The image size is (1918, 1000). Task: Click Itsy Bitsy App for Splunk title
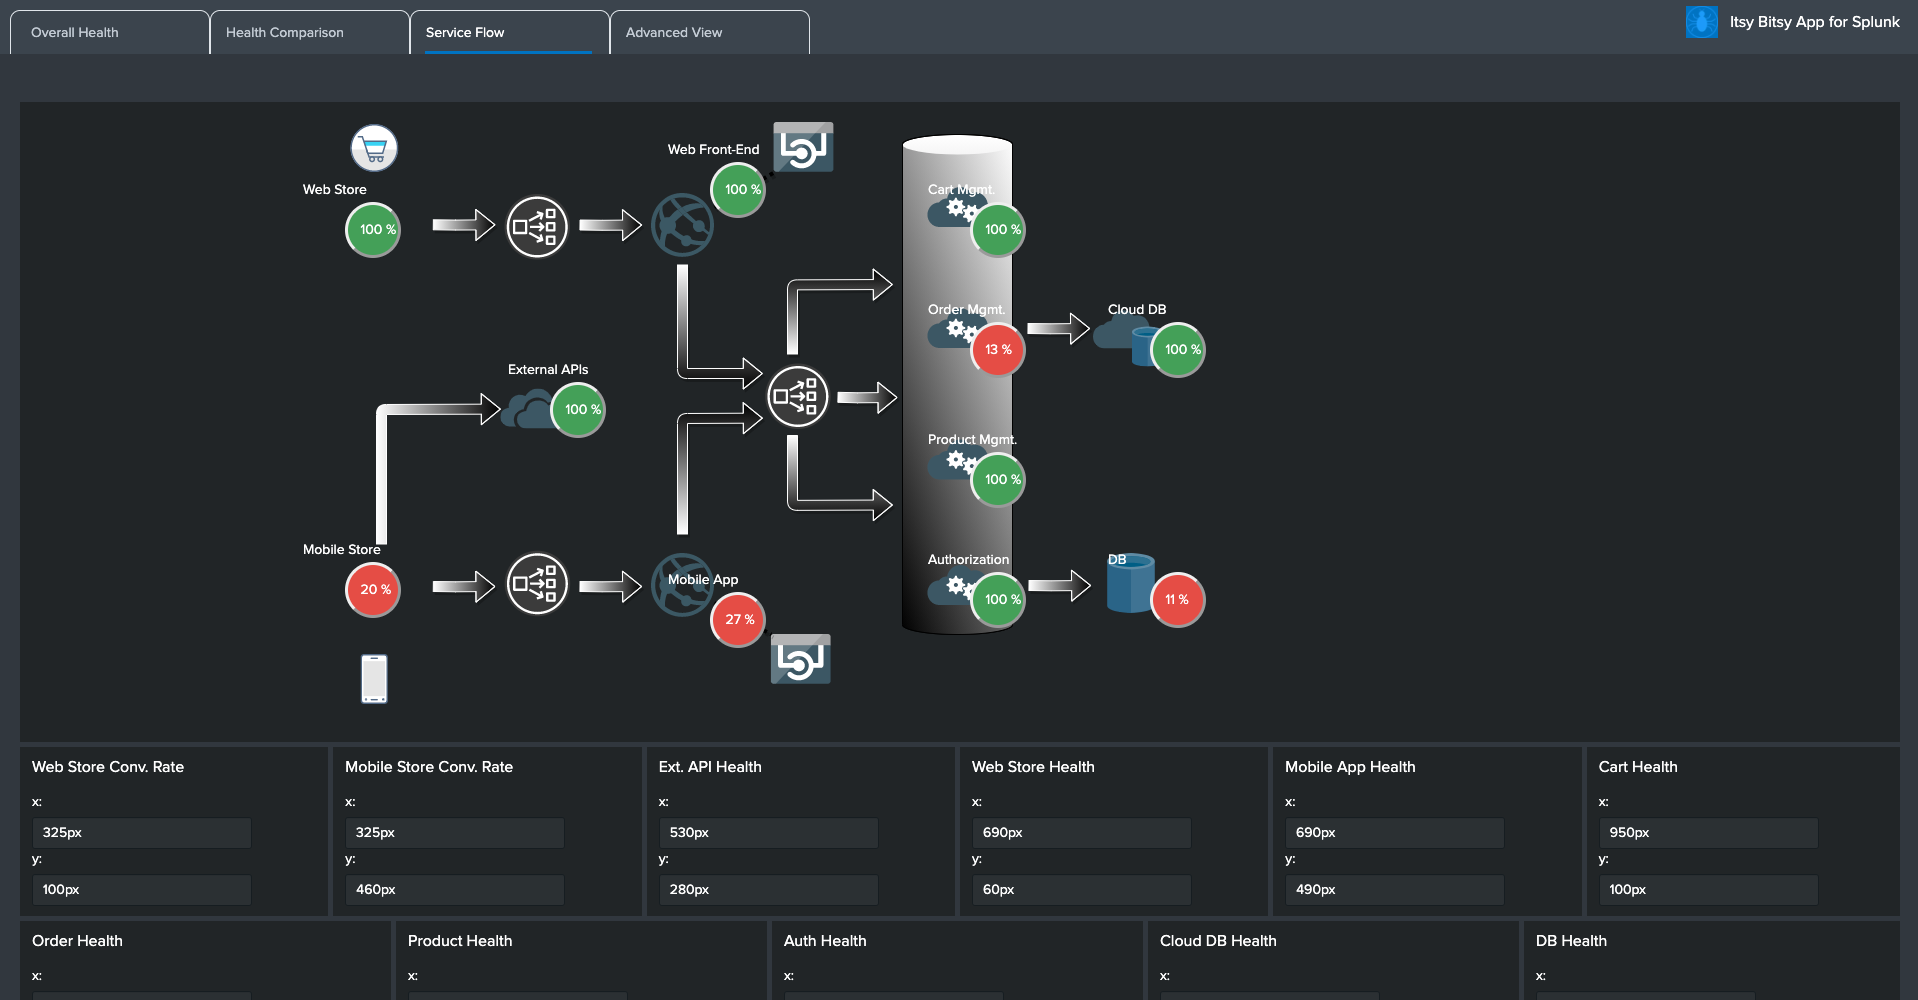click(x=1814, y=22)
